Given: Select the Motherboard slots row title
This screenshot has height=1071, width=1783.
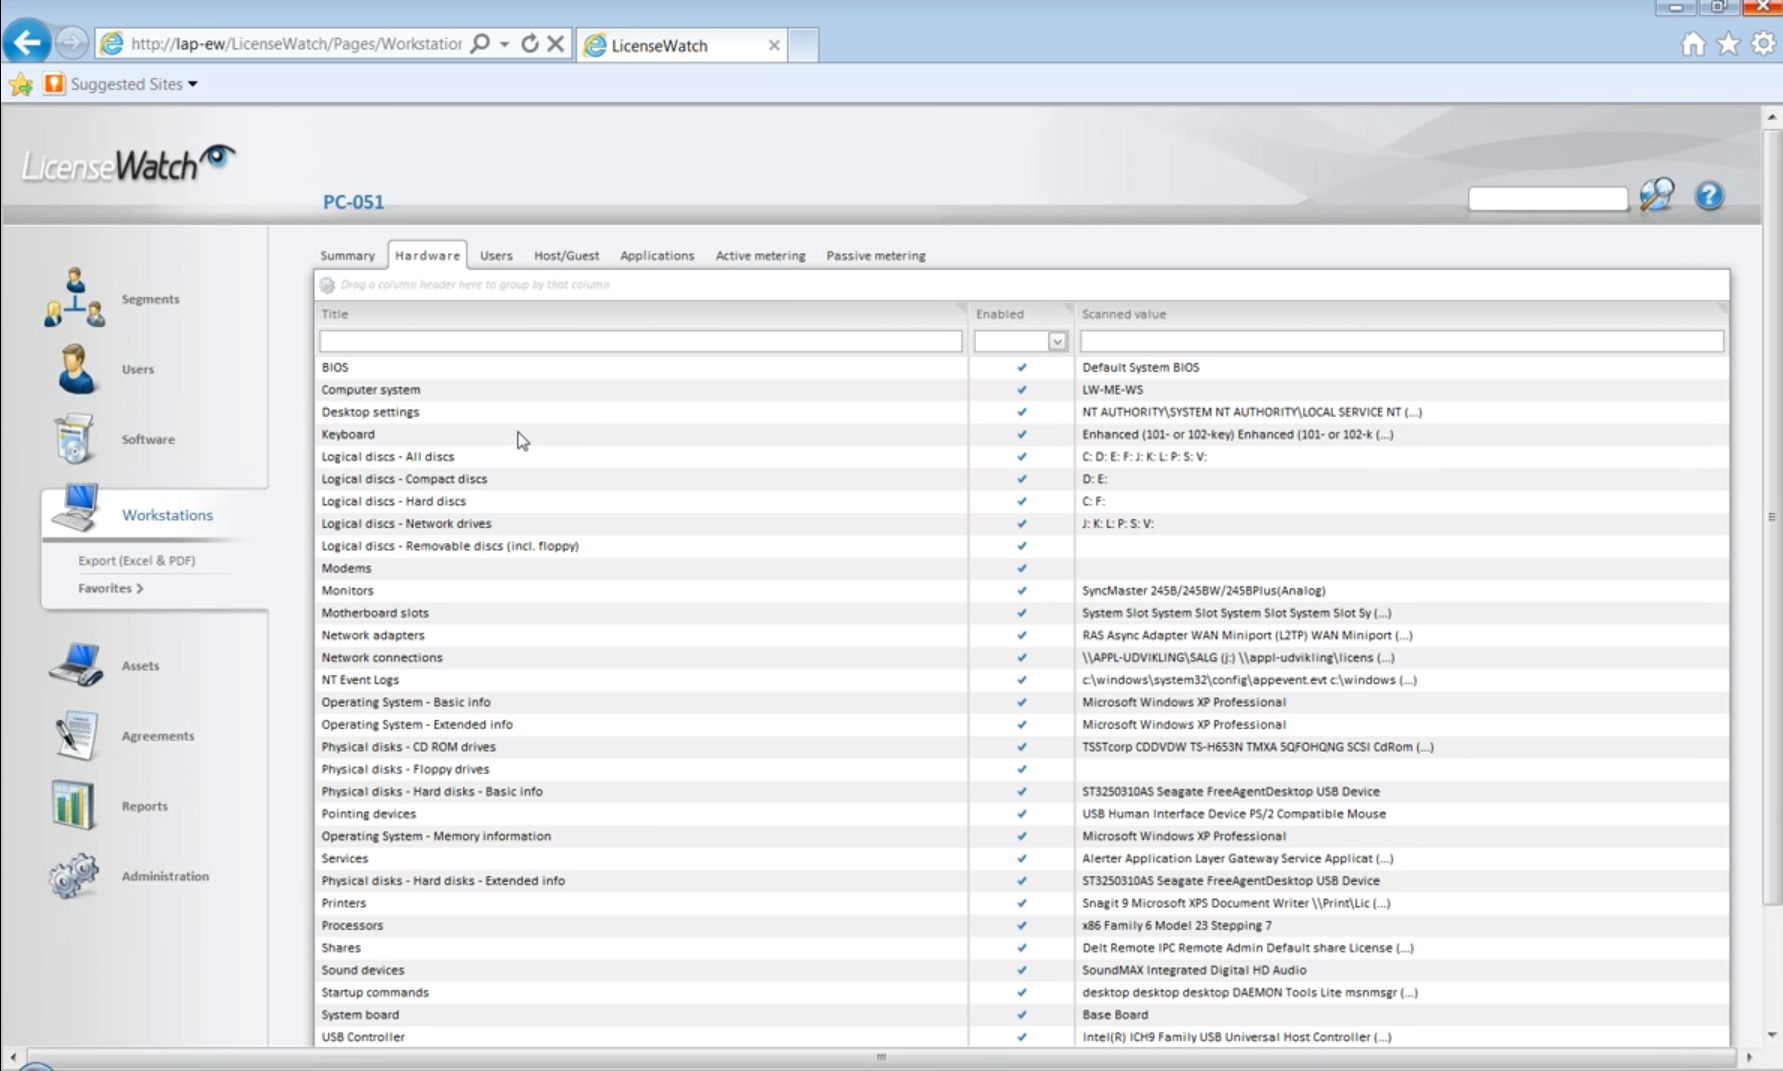Looking at the screenshot, I should [375, 613].
